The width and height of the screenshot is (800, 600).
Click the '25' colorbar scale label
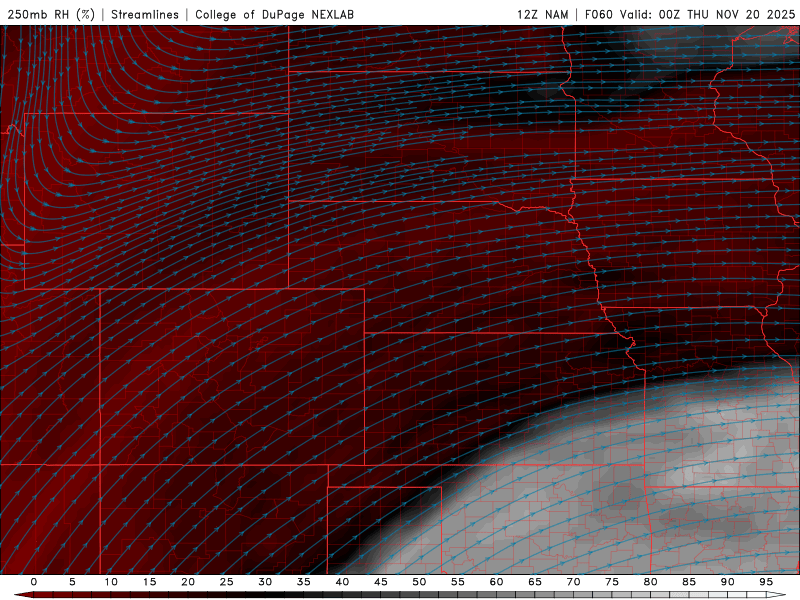pyautogui.click(x=226, y=582)
